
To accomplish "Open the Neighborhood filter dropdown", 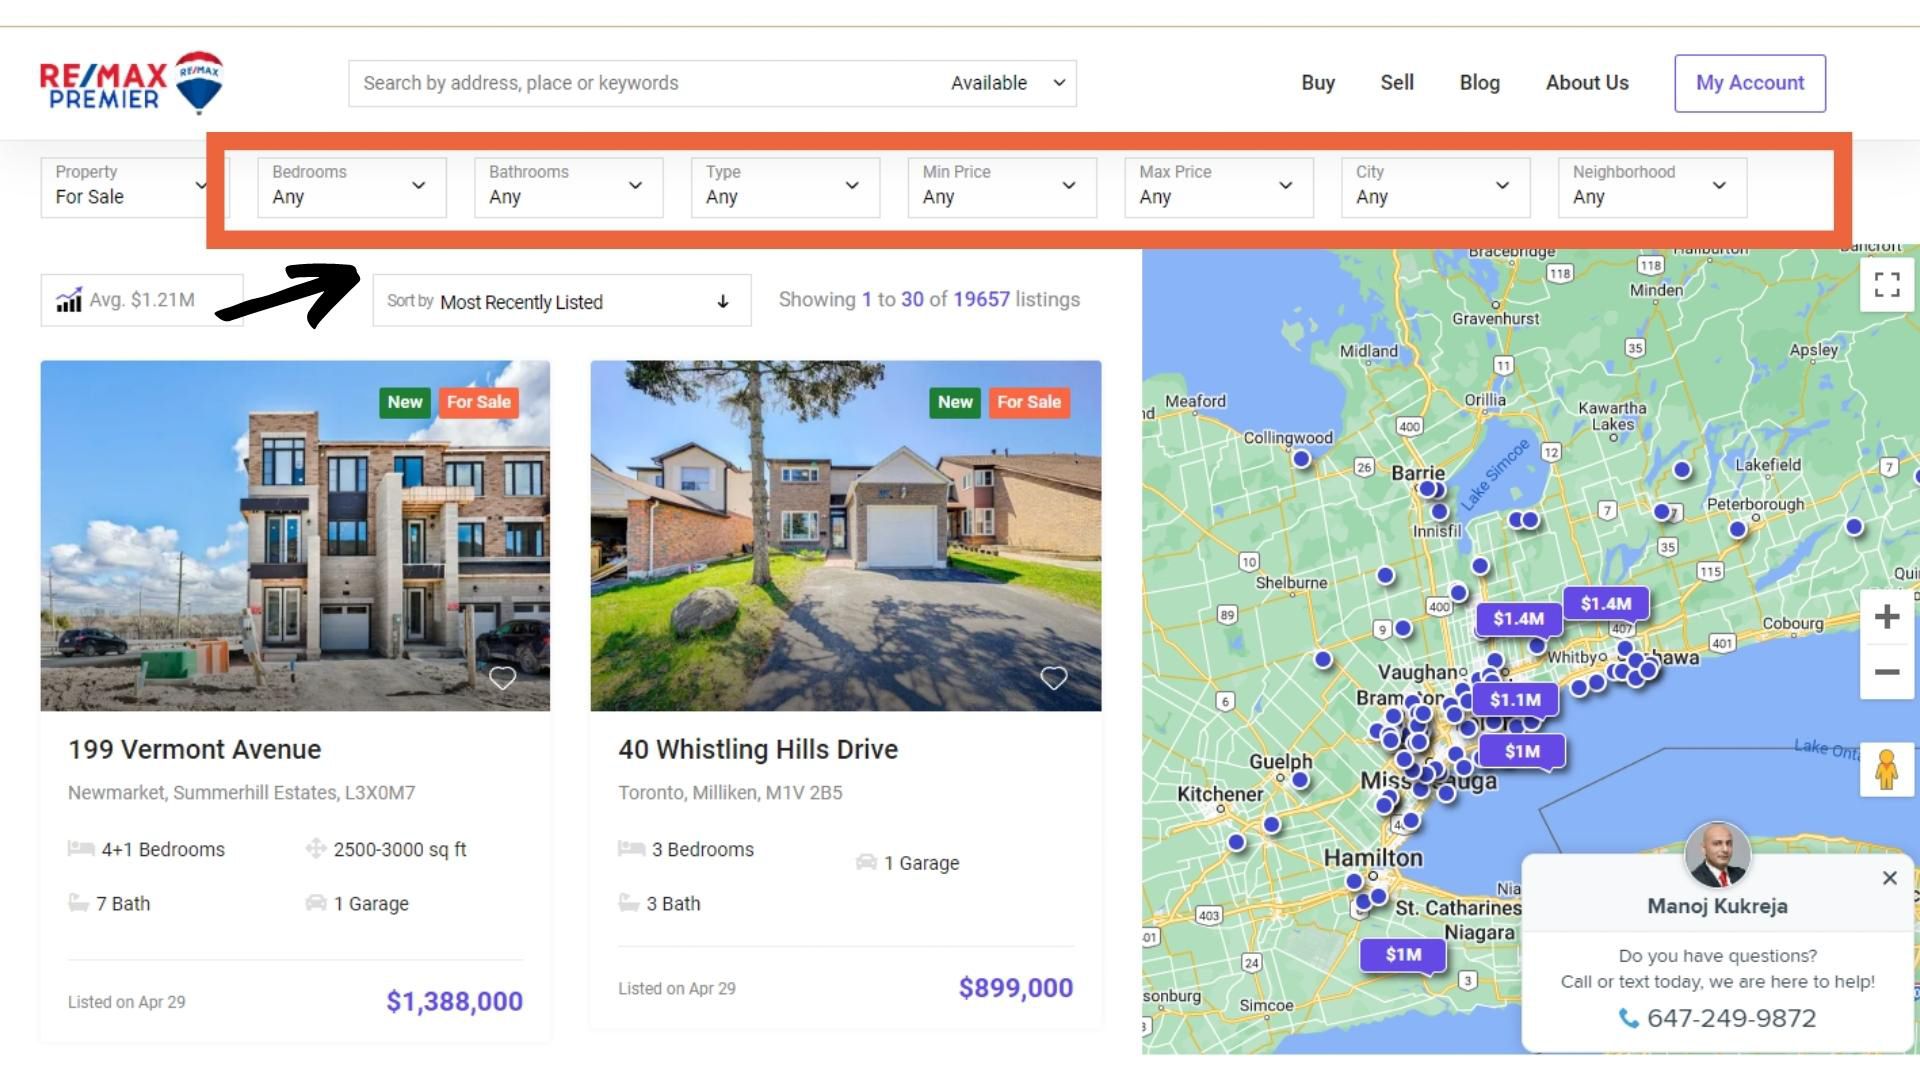I will click(x=1651, y=186).
